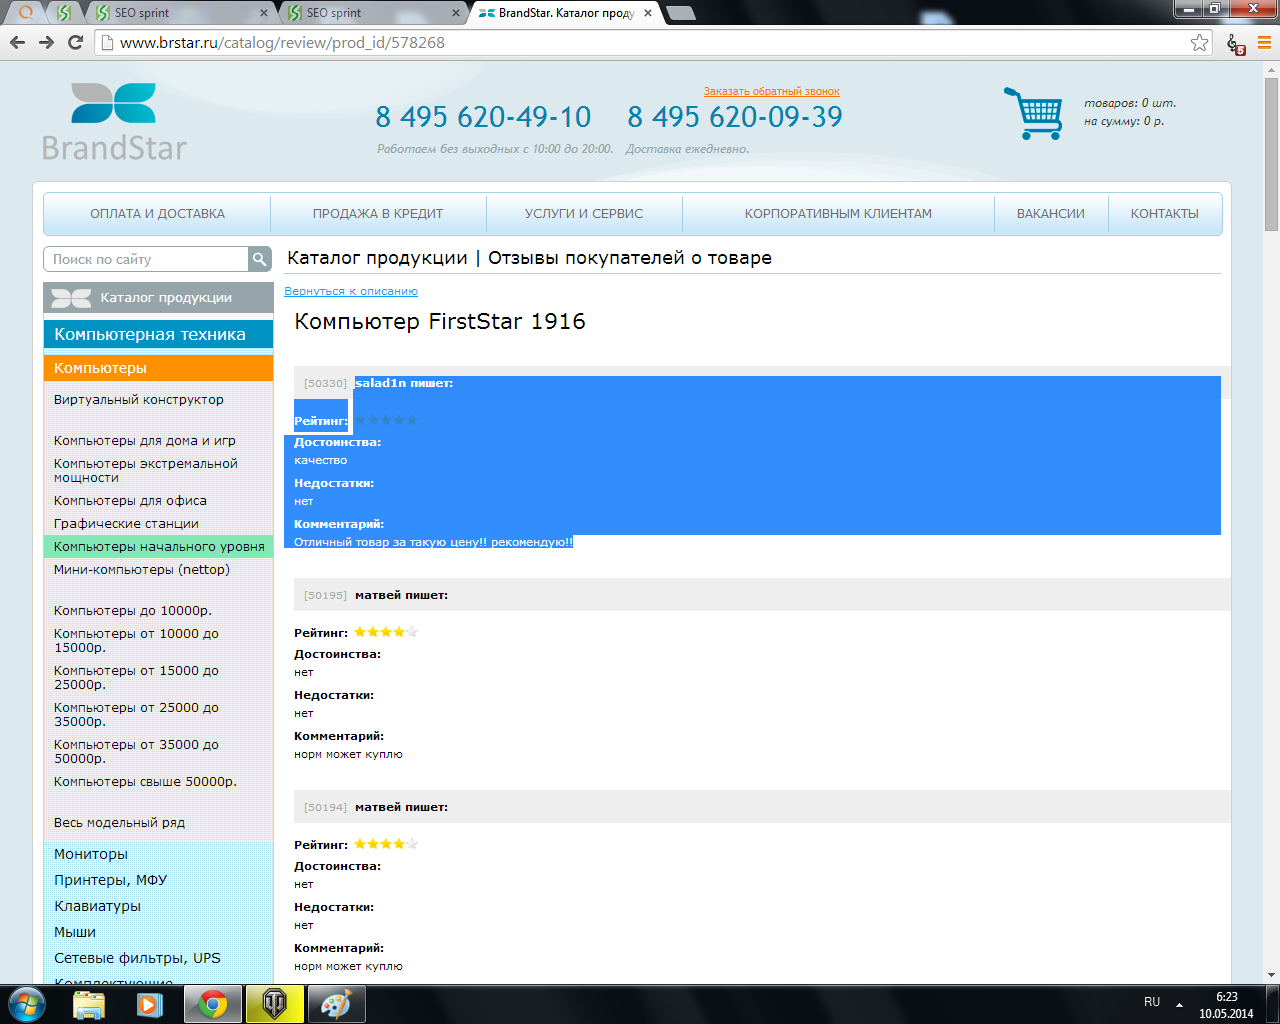Screen dimensions: 1280x1024
Task: Open Компьютеры от 15000 до 25000р.
Action: [x=136, y=677]
